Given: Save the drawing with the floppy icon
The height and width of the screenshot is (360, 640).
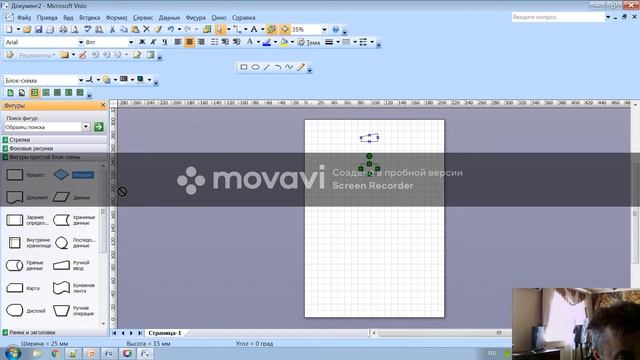Looking at the screenshot, I should pyautogui.click(x=38, y=29).
